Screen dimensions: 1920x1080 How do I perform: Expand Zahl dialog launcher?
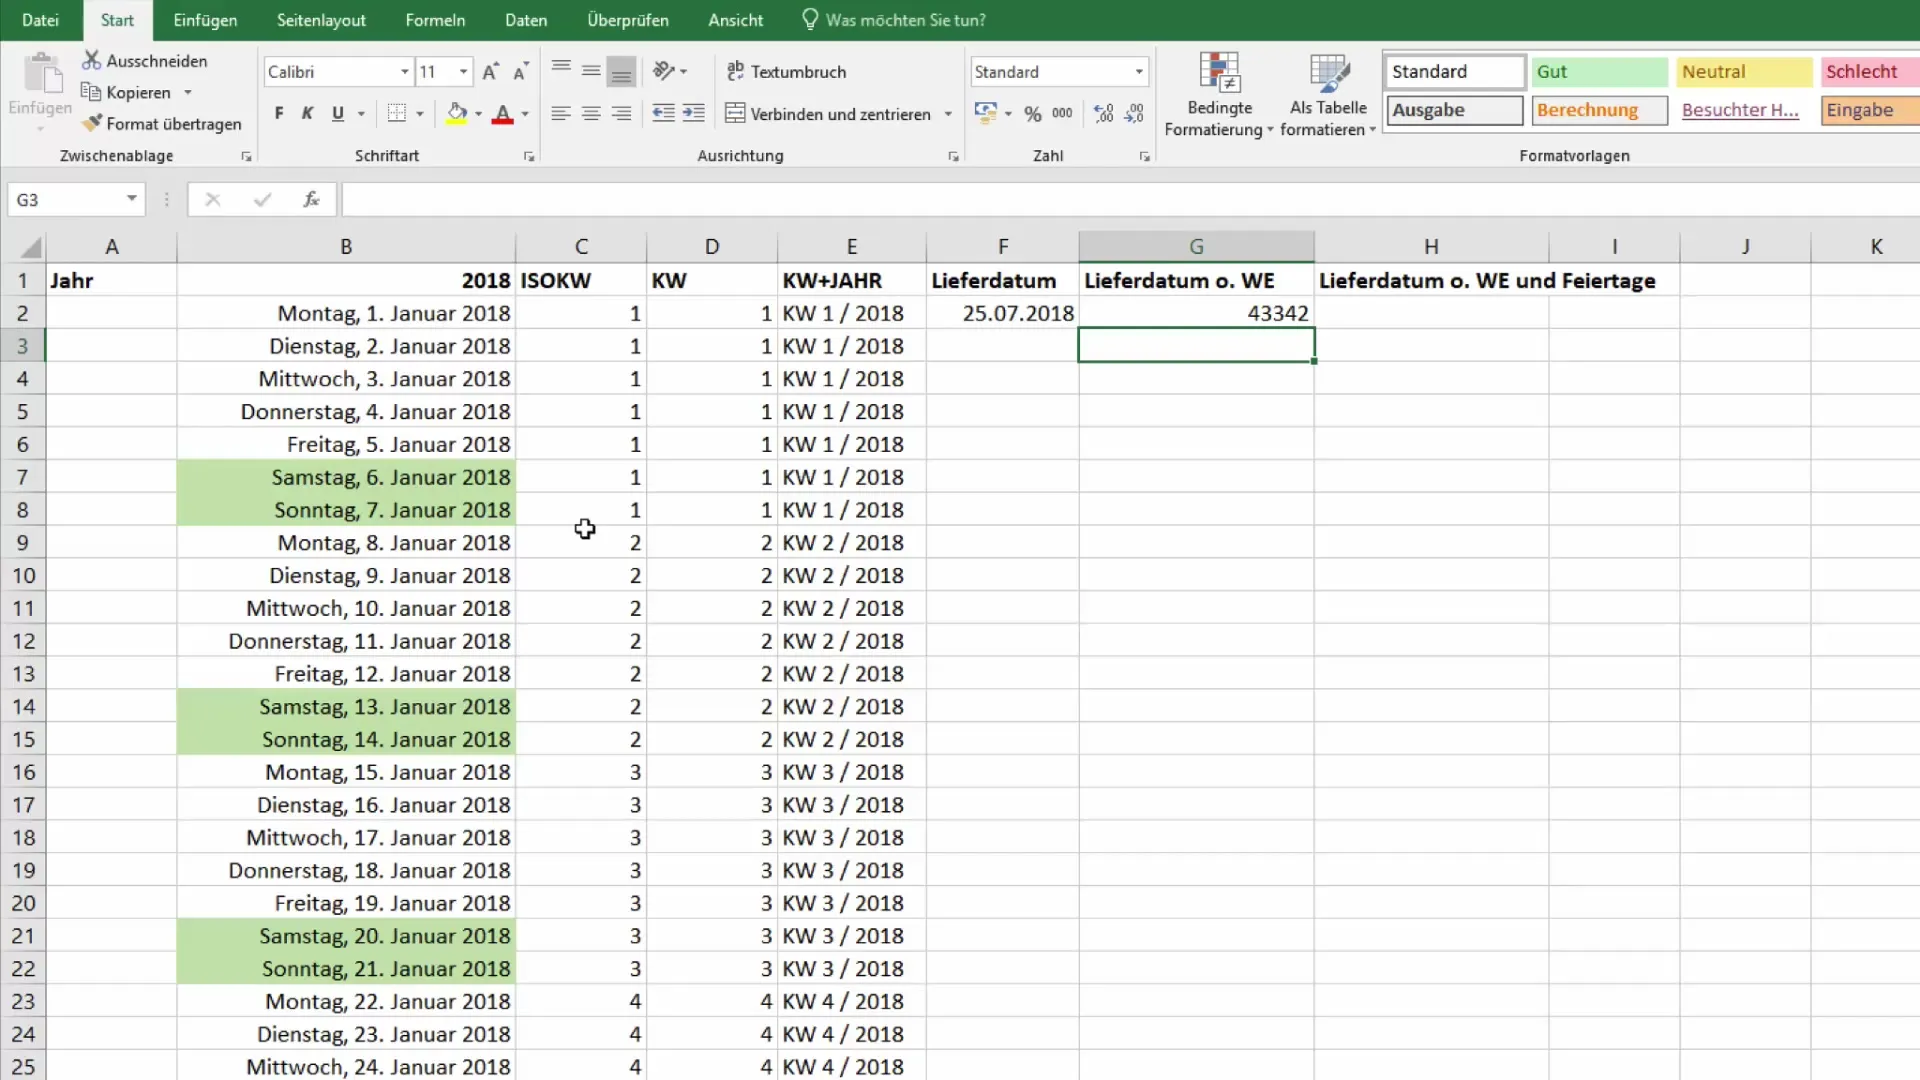(x=1144, y=156)
